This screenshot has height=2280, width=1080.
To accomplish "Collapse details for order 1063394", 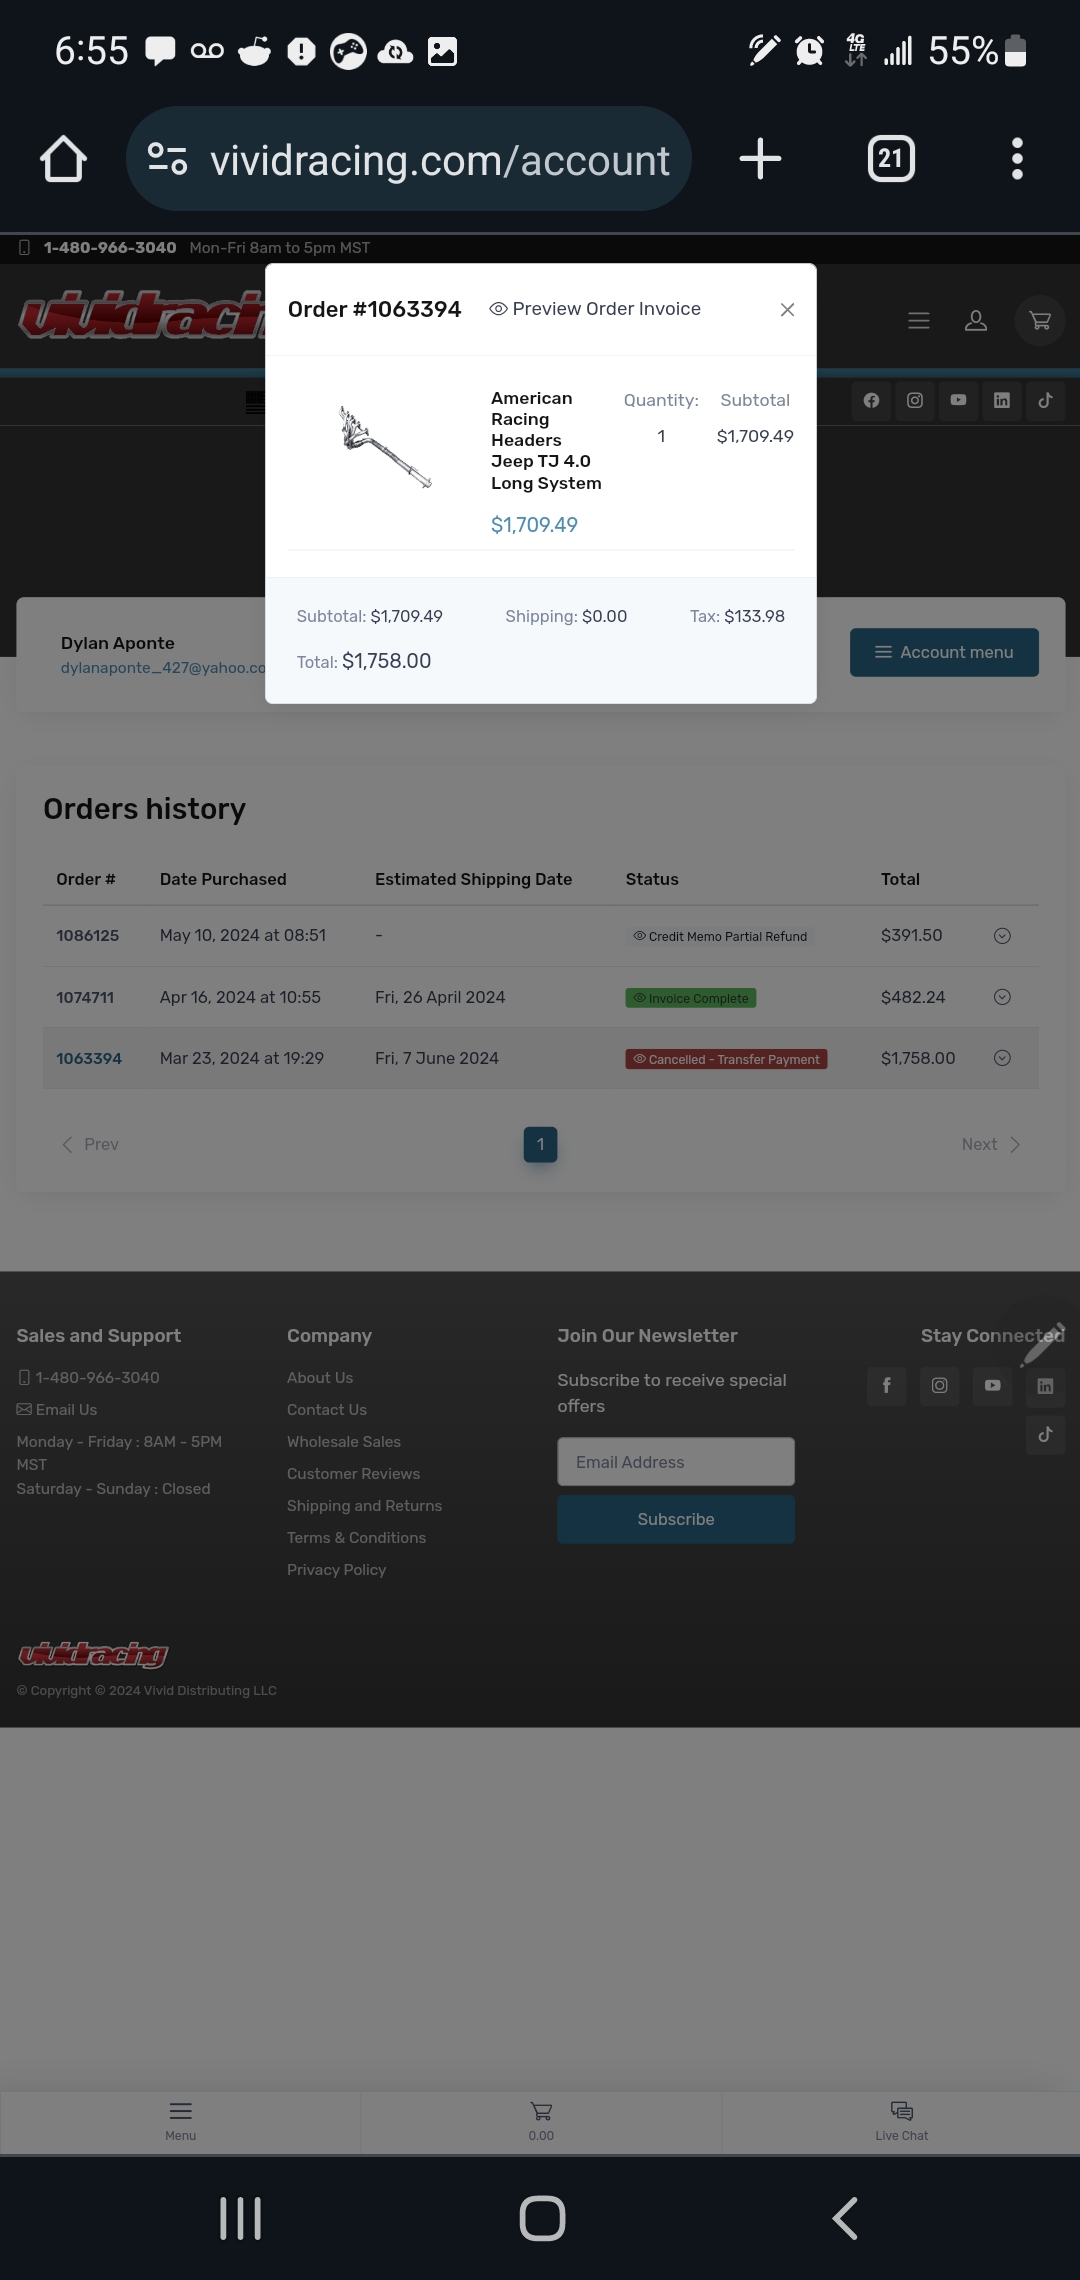I will point(1002,1058).
